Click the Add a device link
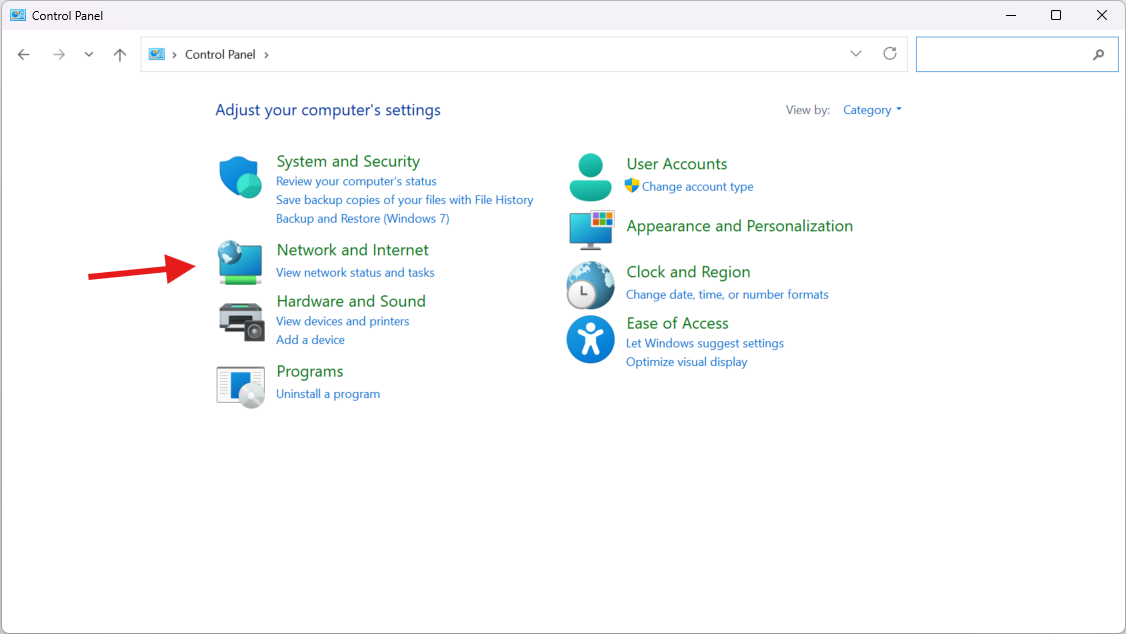The width and height of the screenshot is (1126, 634). pos(310,340)
